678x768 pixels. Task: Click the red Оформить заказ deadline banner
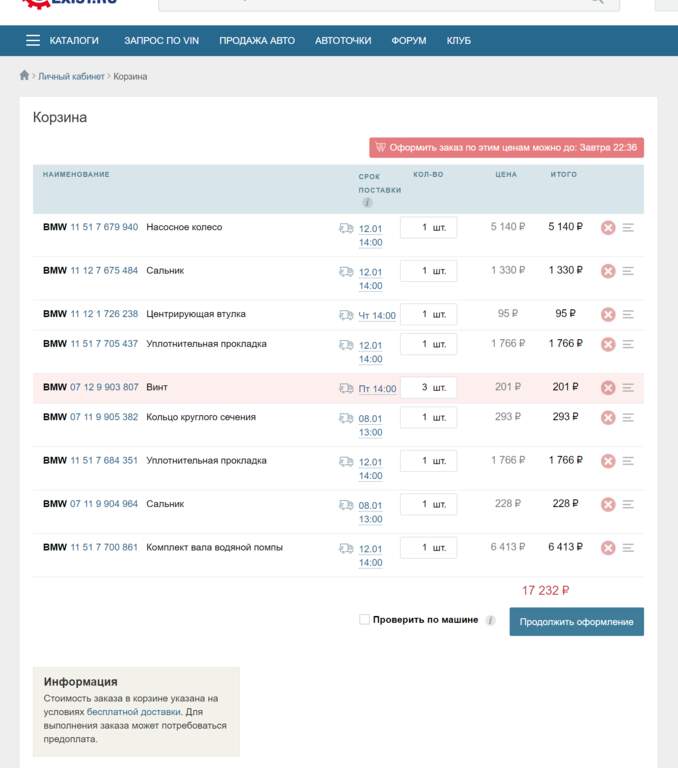pyautogui.click(x=506, y=147)
